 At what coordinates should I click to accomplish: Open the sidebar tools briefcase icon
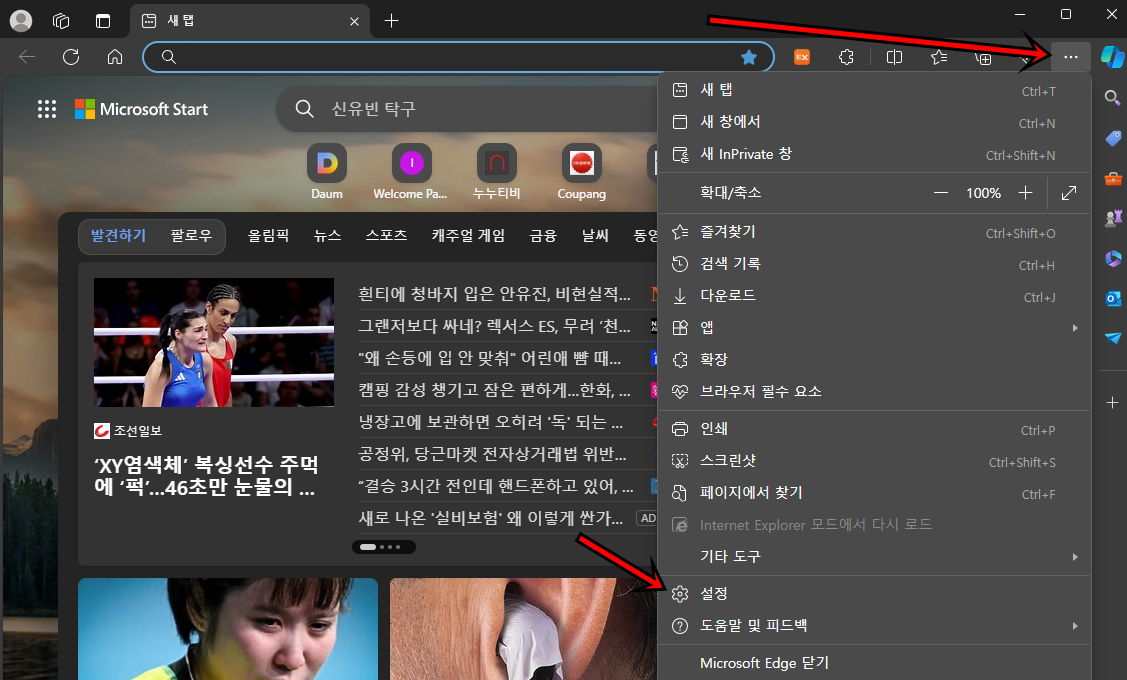click(x=1113, y=178)
